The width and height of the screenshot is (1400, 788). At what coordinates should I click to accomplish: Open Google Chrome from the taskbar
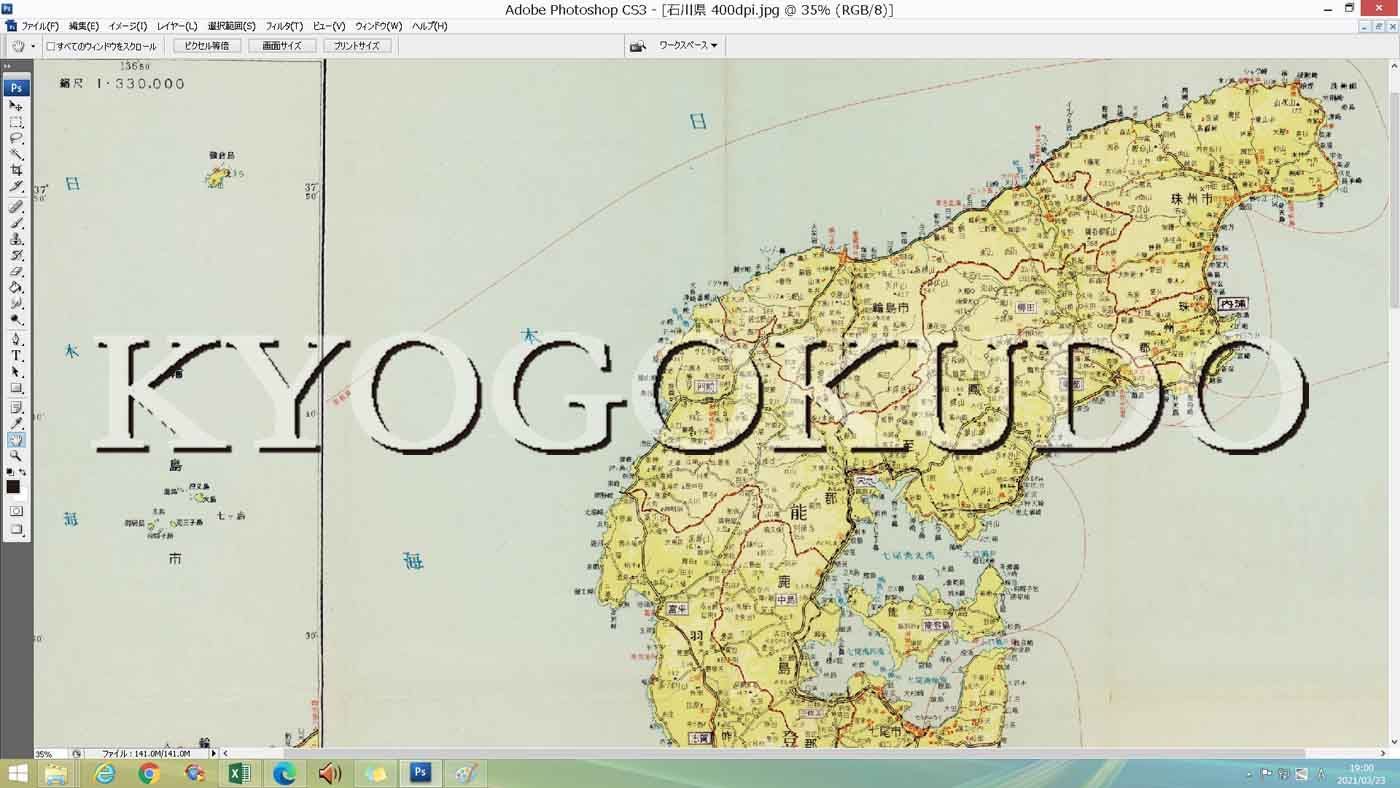coord(149,773)
